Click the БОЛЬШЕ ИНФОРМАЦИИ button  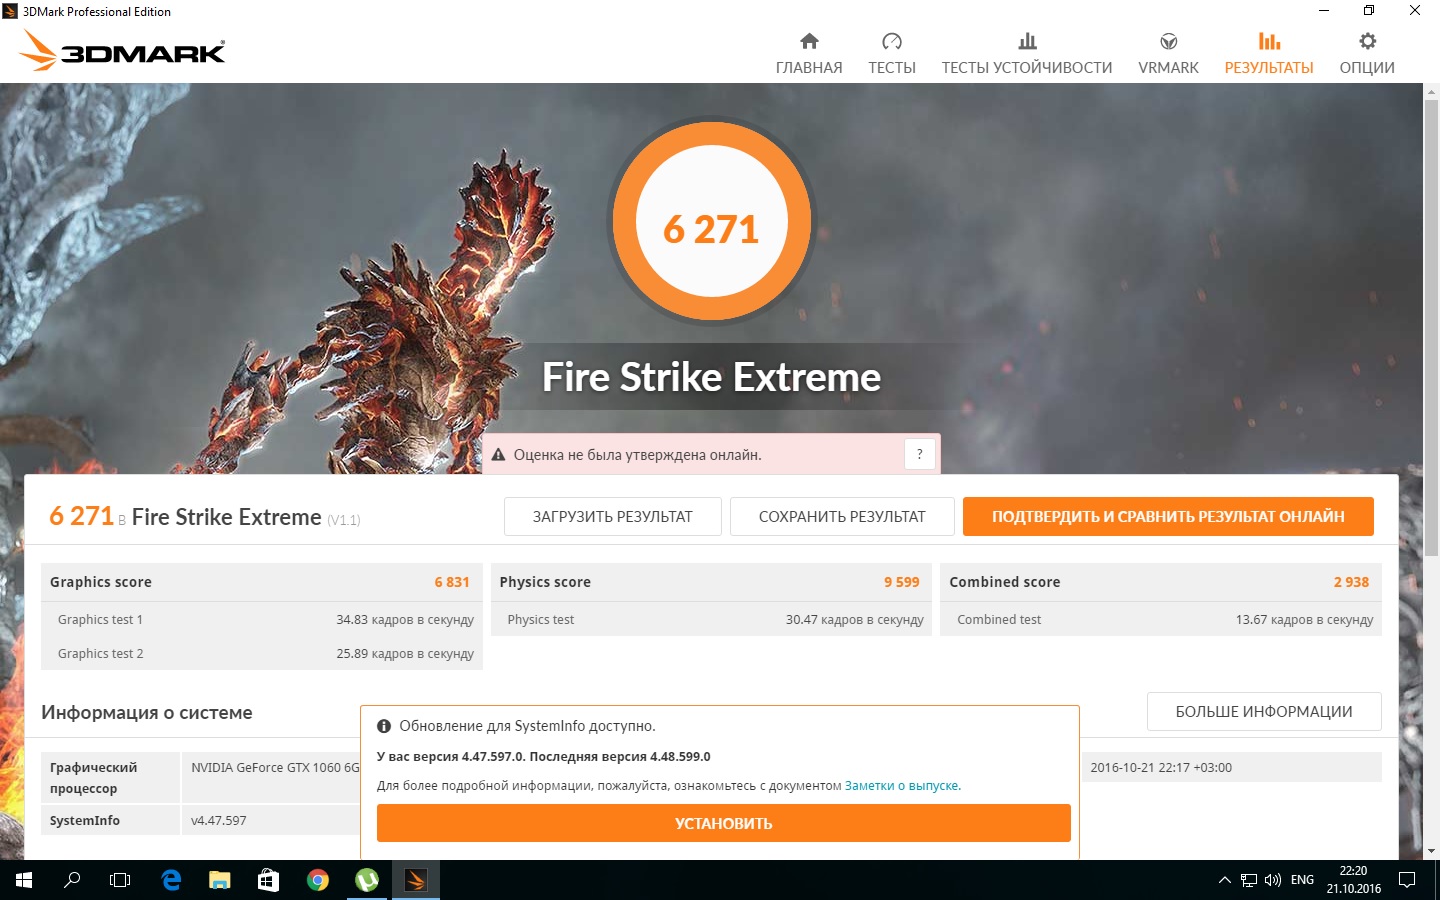[1264, 712]
